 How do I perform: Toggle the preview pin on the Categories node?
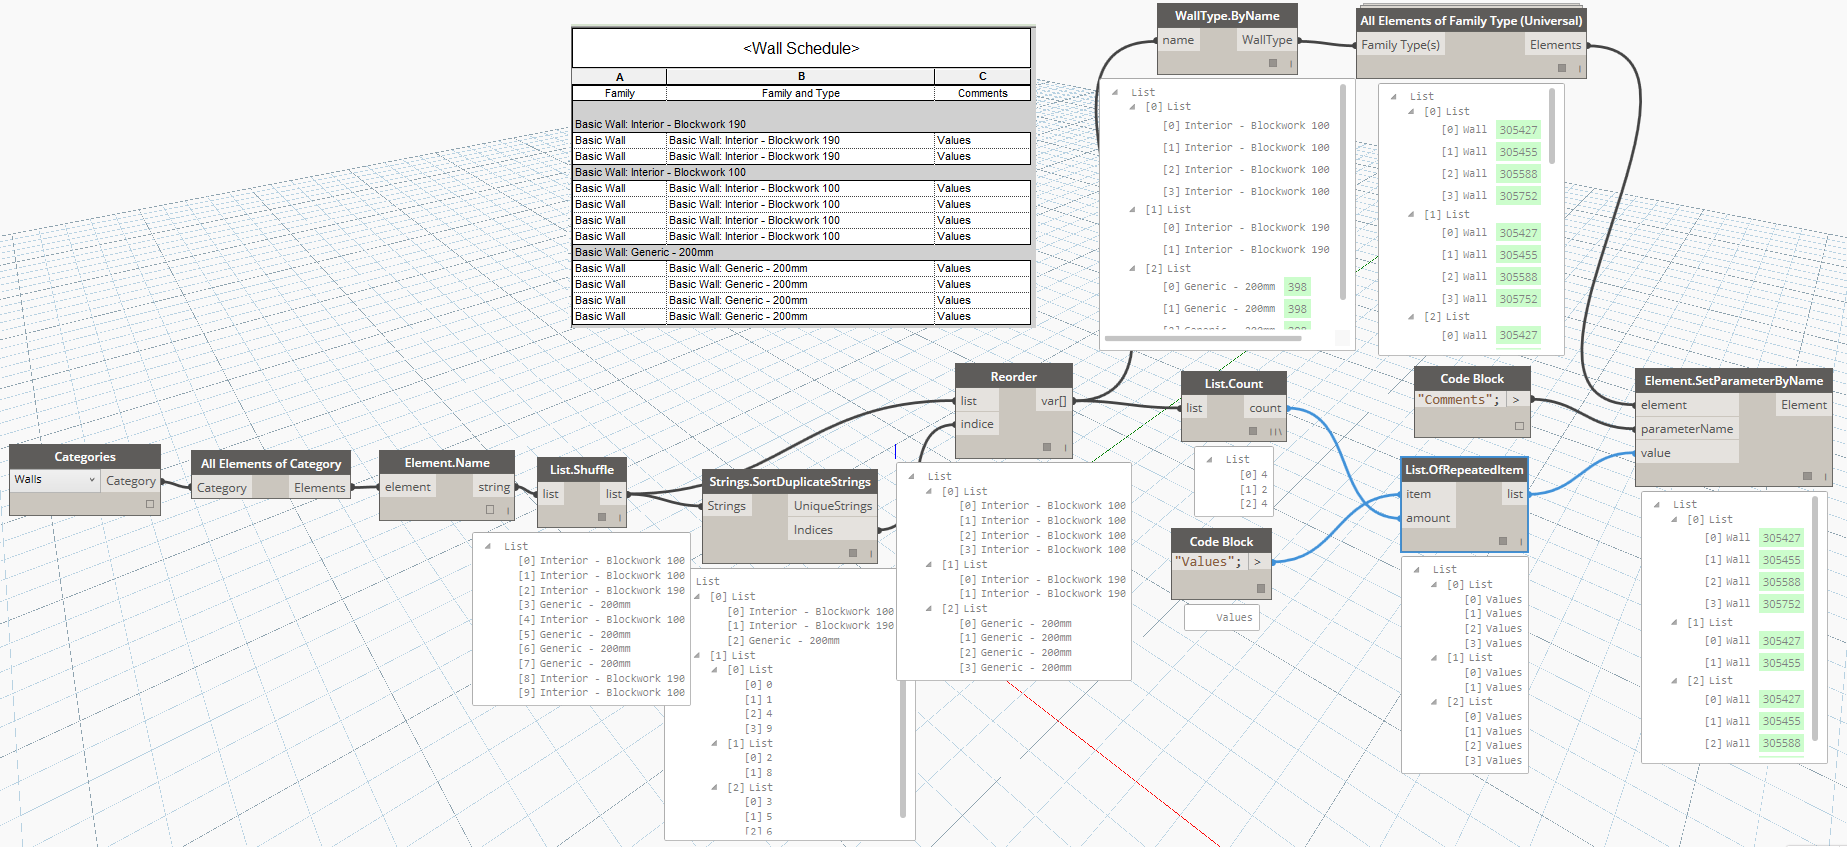coord(150,504)
